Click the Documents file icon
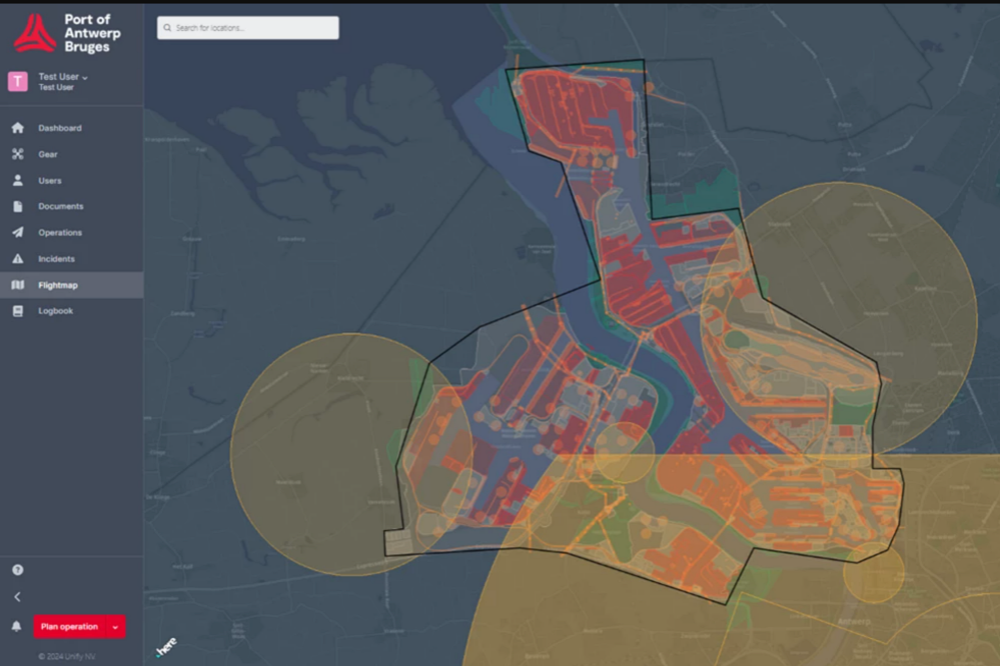Viewport: 1000px width, 666px height. (x=17, y=207)
